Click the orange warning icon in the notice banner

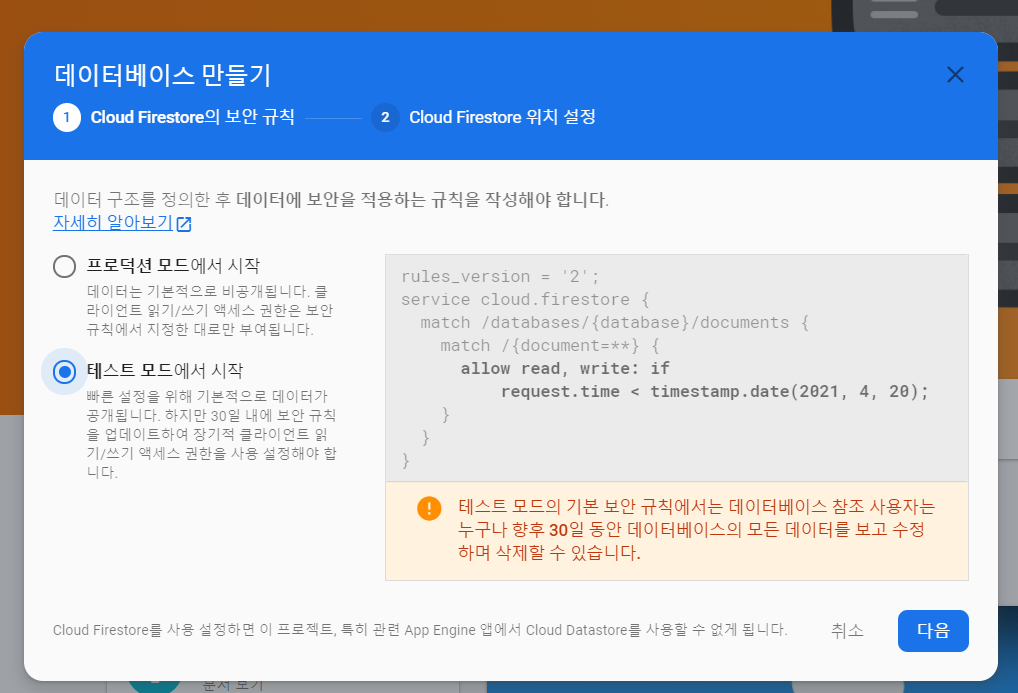click(x=428, y=508)
